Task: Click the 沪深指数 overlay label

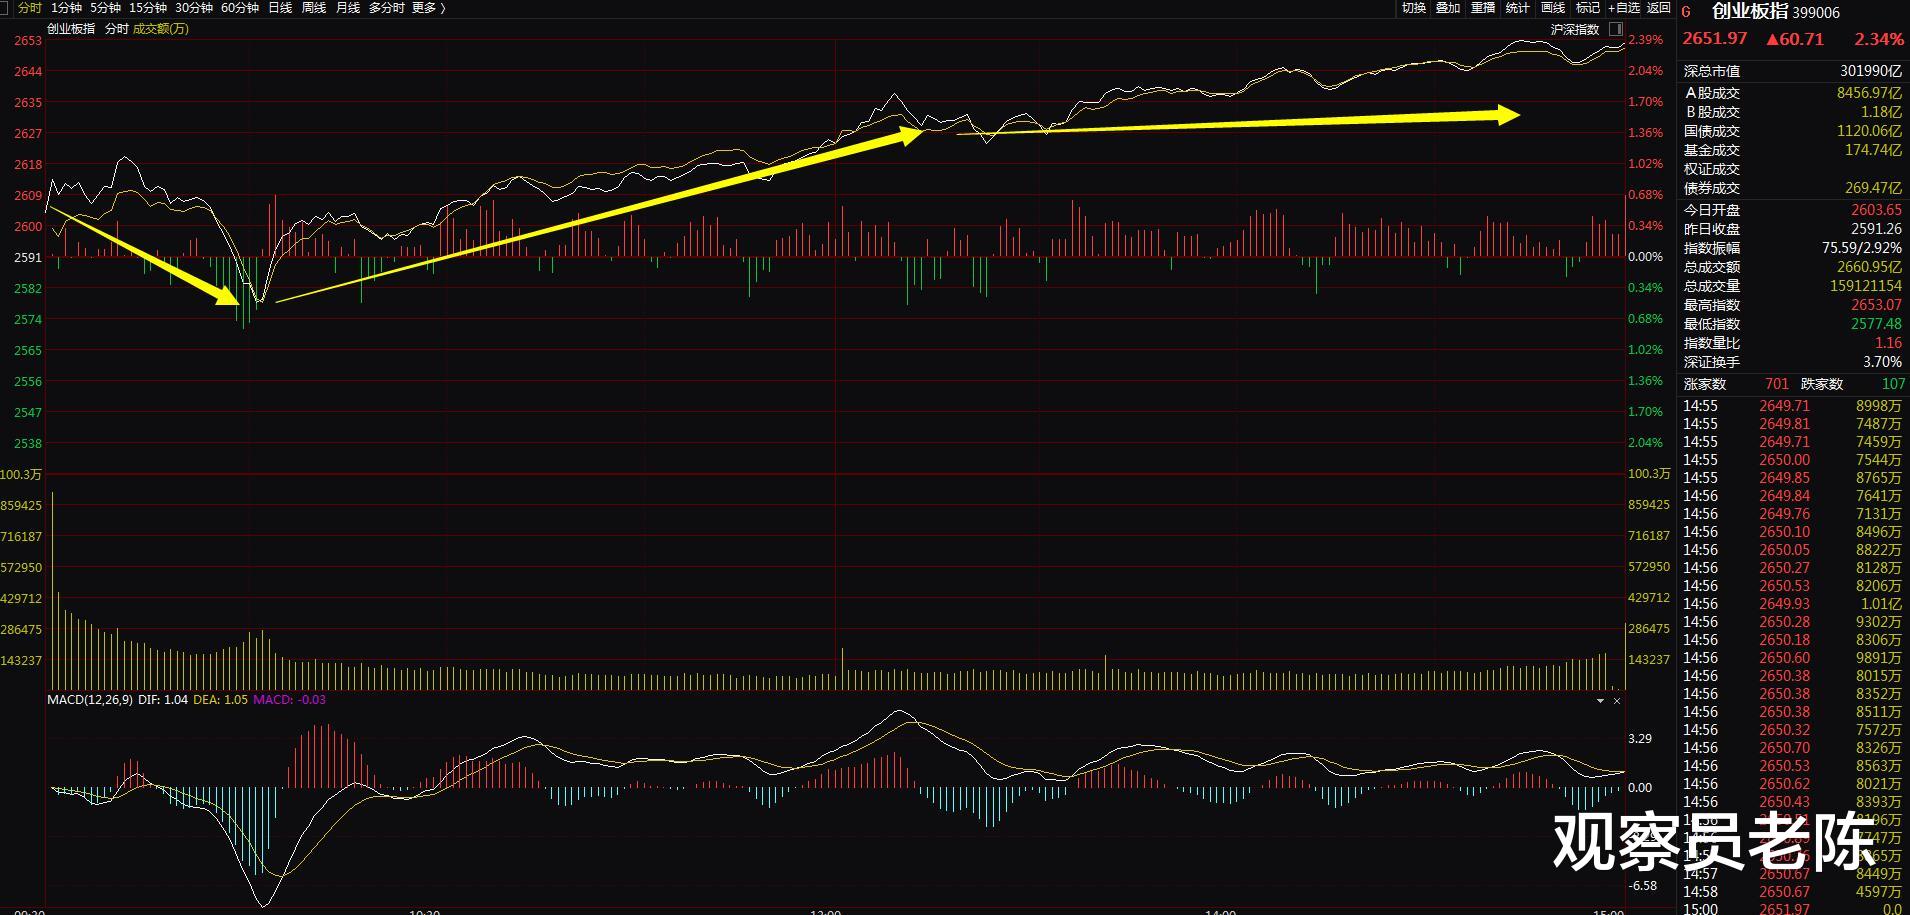Action: pos(1575,29)
